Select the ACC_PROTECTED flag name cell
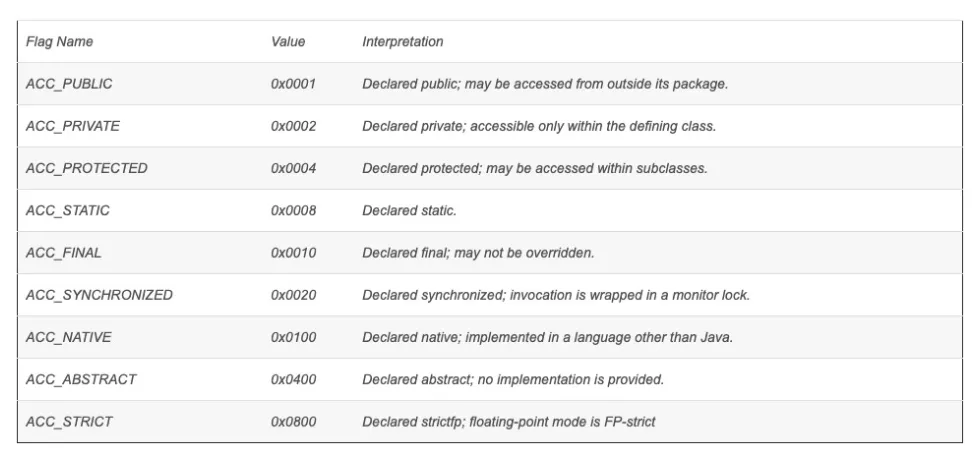The width and height of the screenshot is (976, 456). (x=87, y=169)
